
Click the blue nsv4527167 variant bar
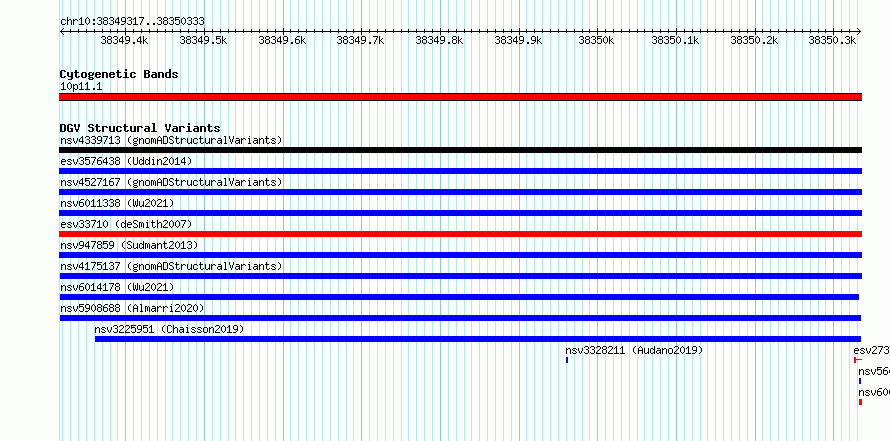pos(460,192)
